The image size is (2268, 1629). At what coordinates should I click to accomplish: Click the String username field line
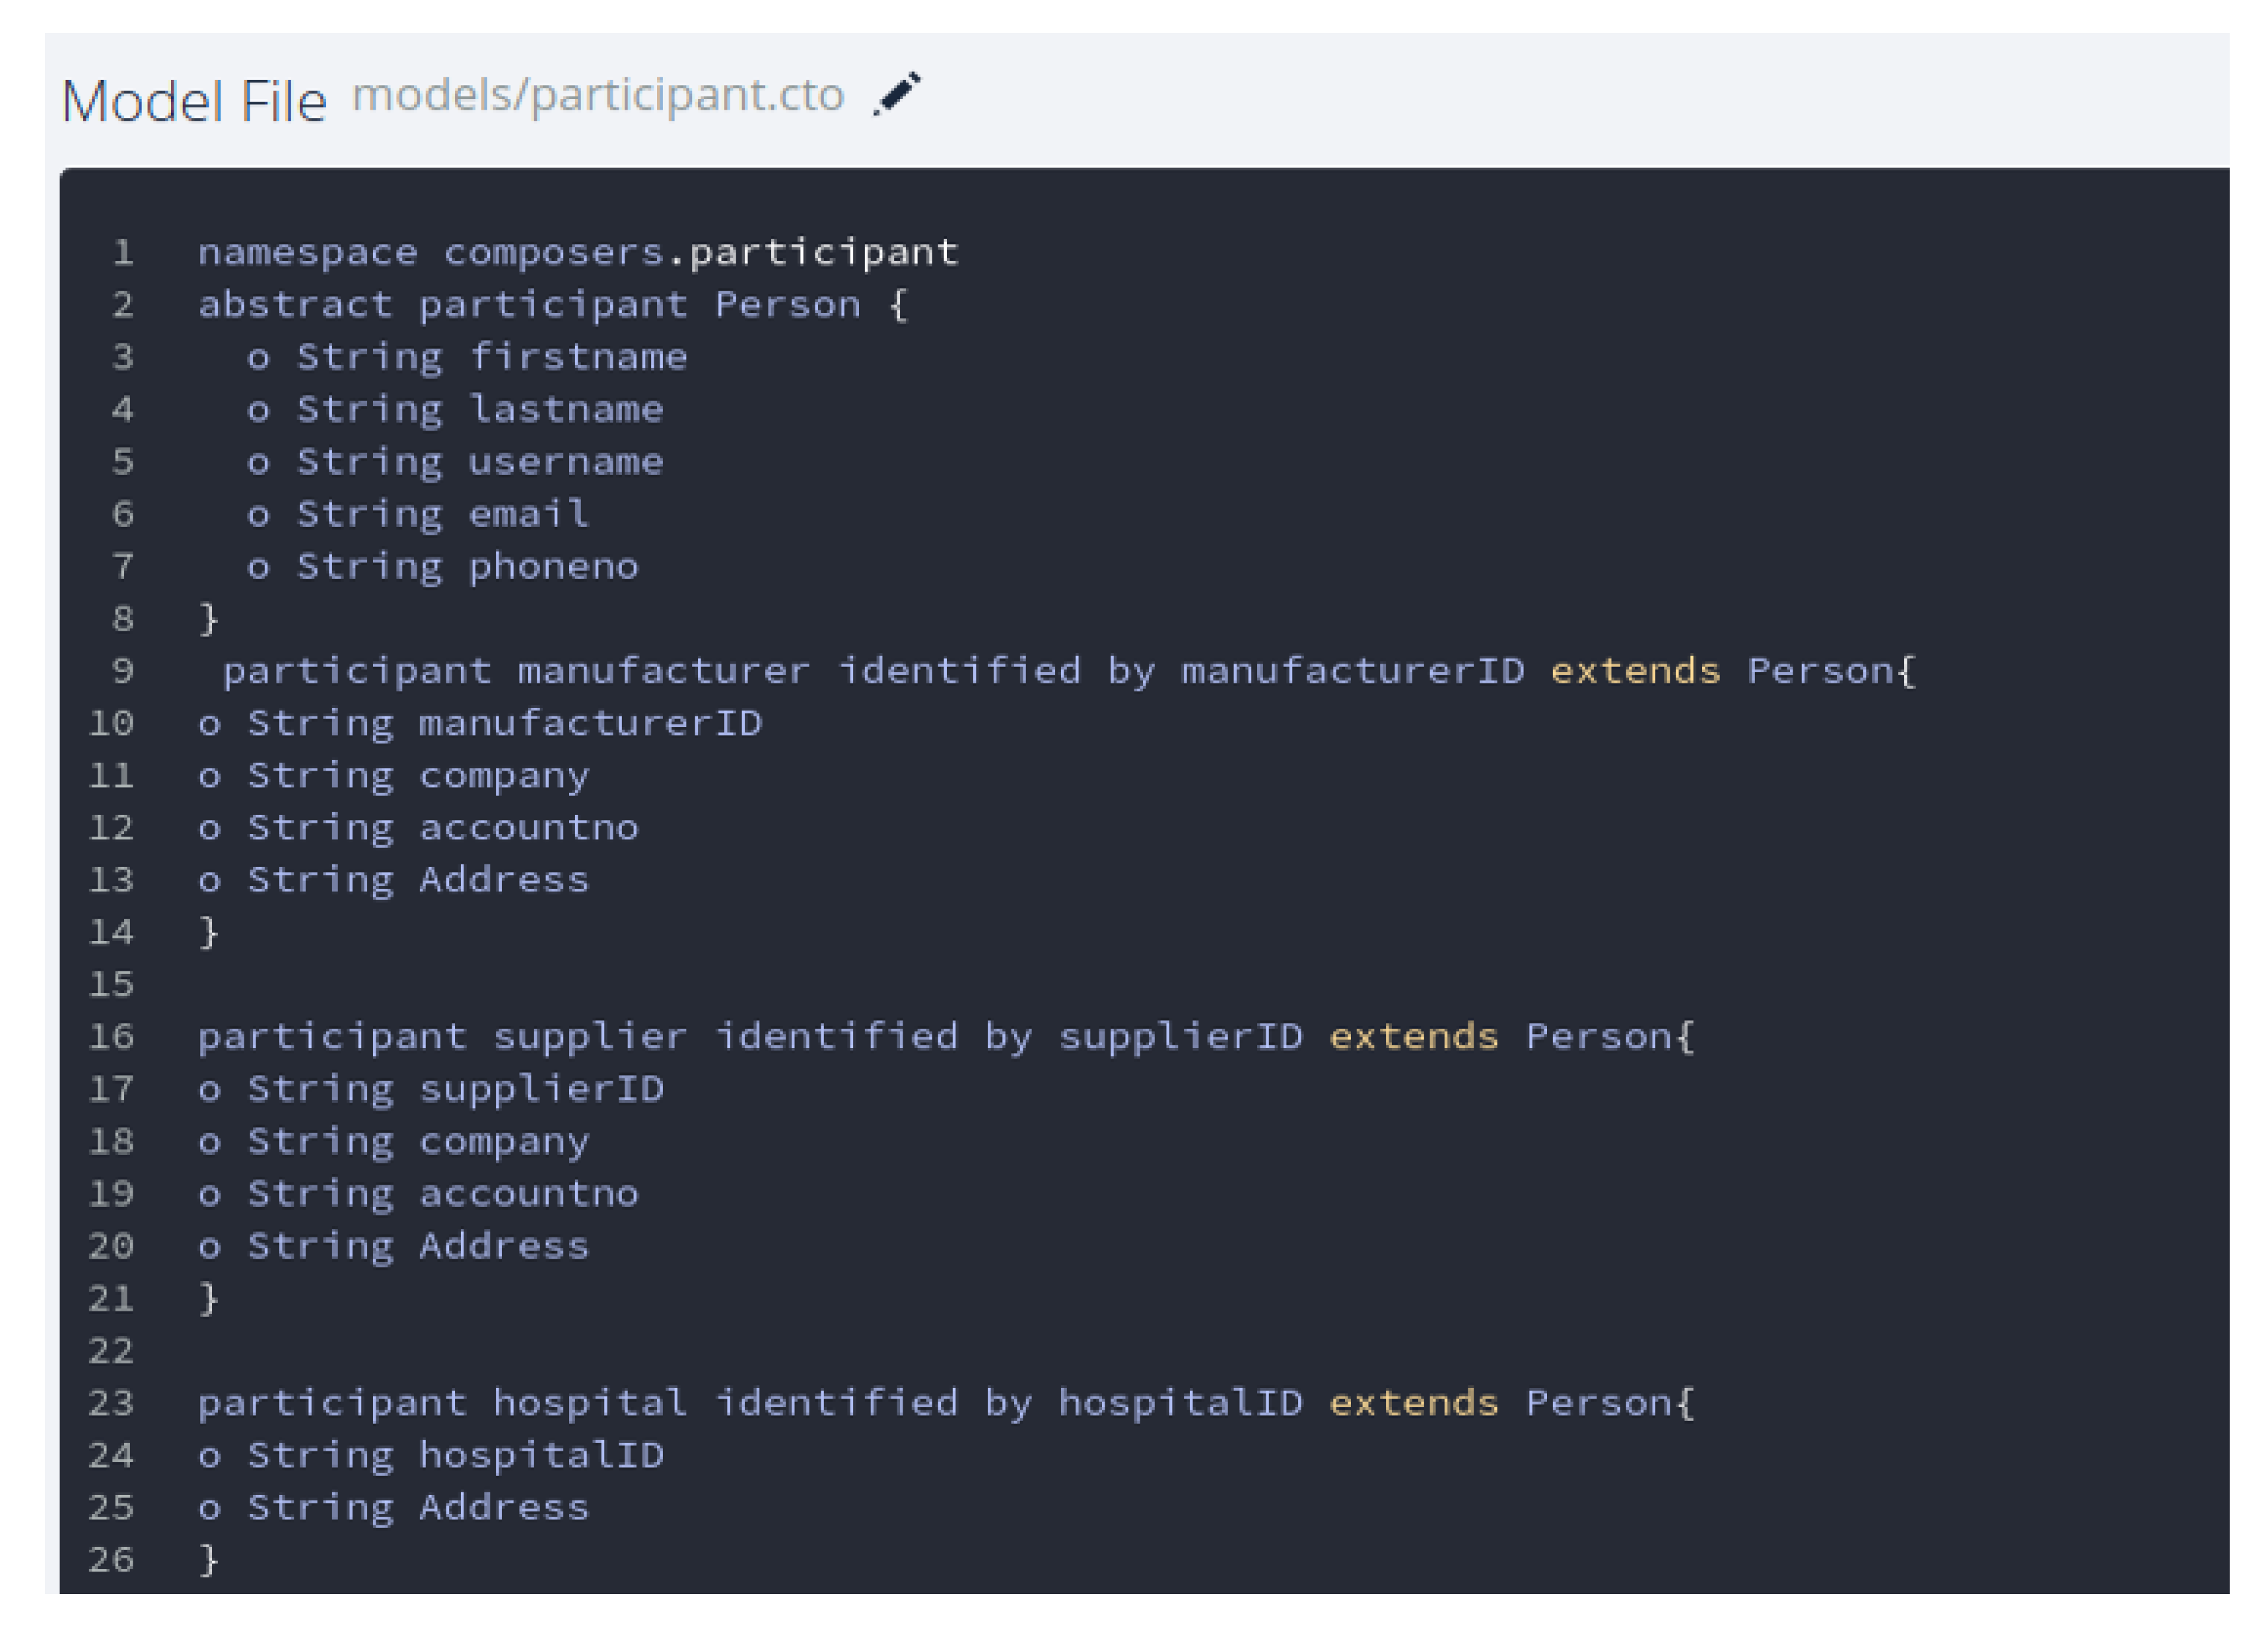456,461
